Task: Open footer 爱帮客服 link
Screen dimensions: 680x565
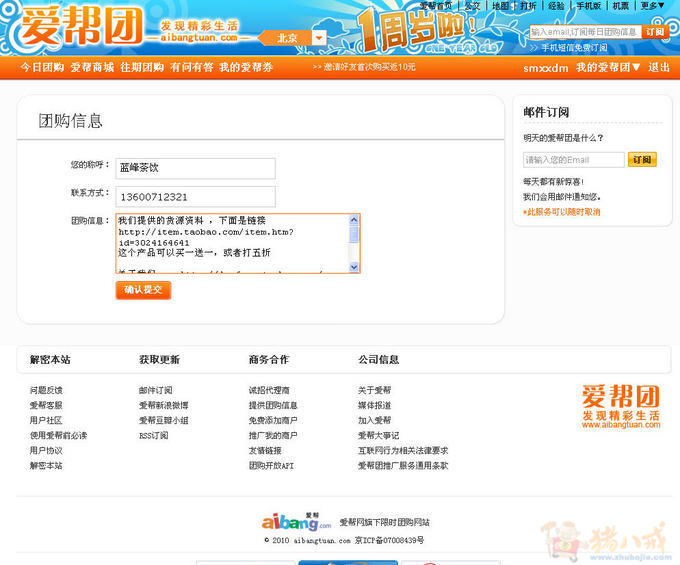Action: (46, 405)
